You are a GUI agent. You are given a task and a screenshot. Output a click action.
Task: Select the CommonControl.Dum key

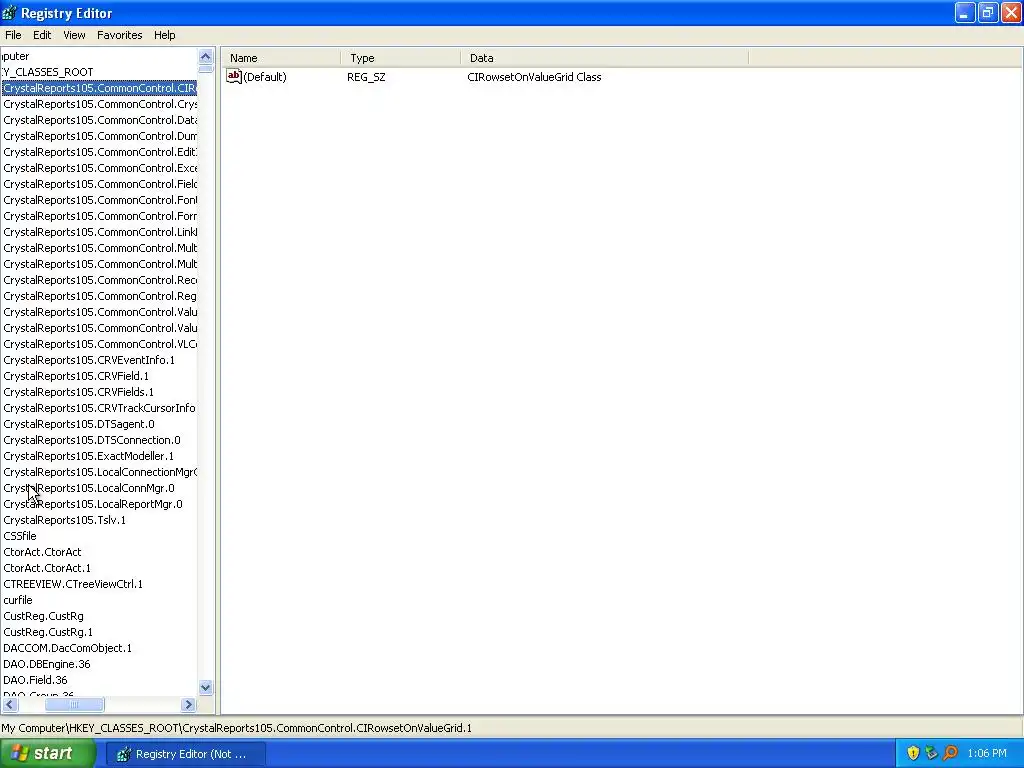[99, 136]
